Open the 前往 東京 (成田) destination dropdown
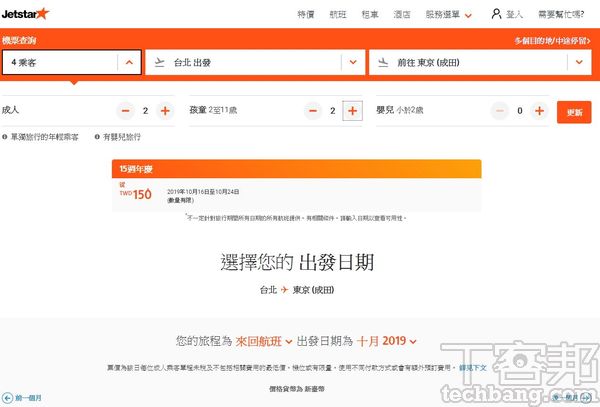This screenshot has height=407, width=600. [480, 62]
